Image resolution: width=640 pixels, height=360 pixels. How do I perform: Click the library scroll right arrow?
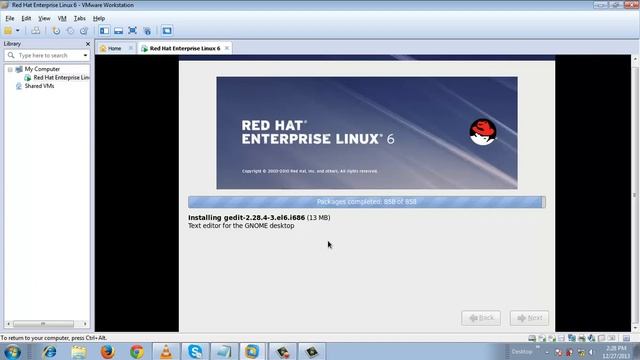(x=85, y=324)
